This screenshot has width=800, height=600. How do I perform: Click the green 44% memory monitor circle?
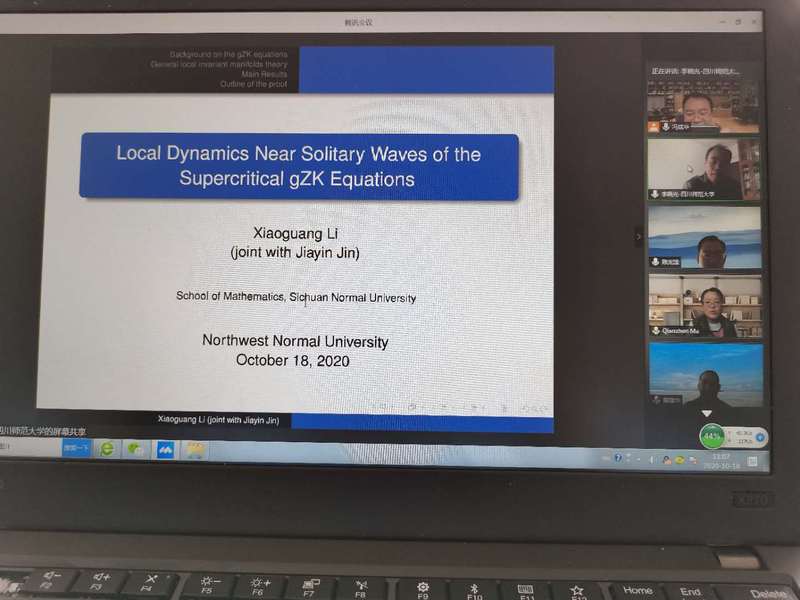[712, 436]
